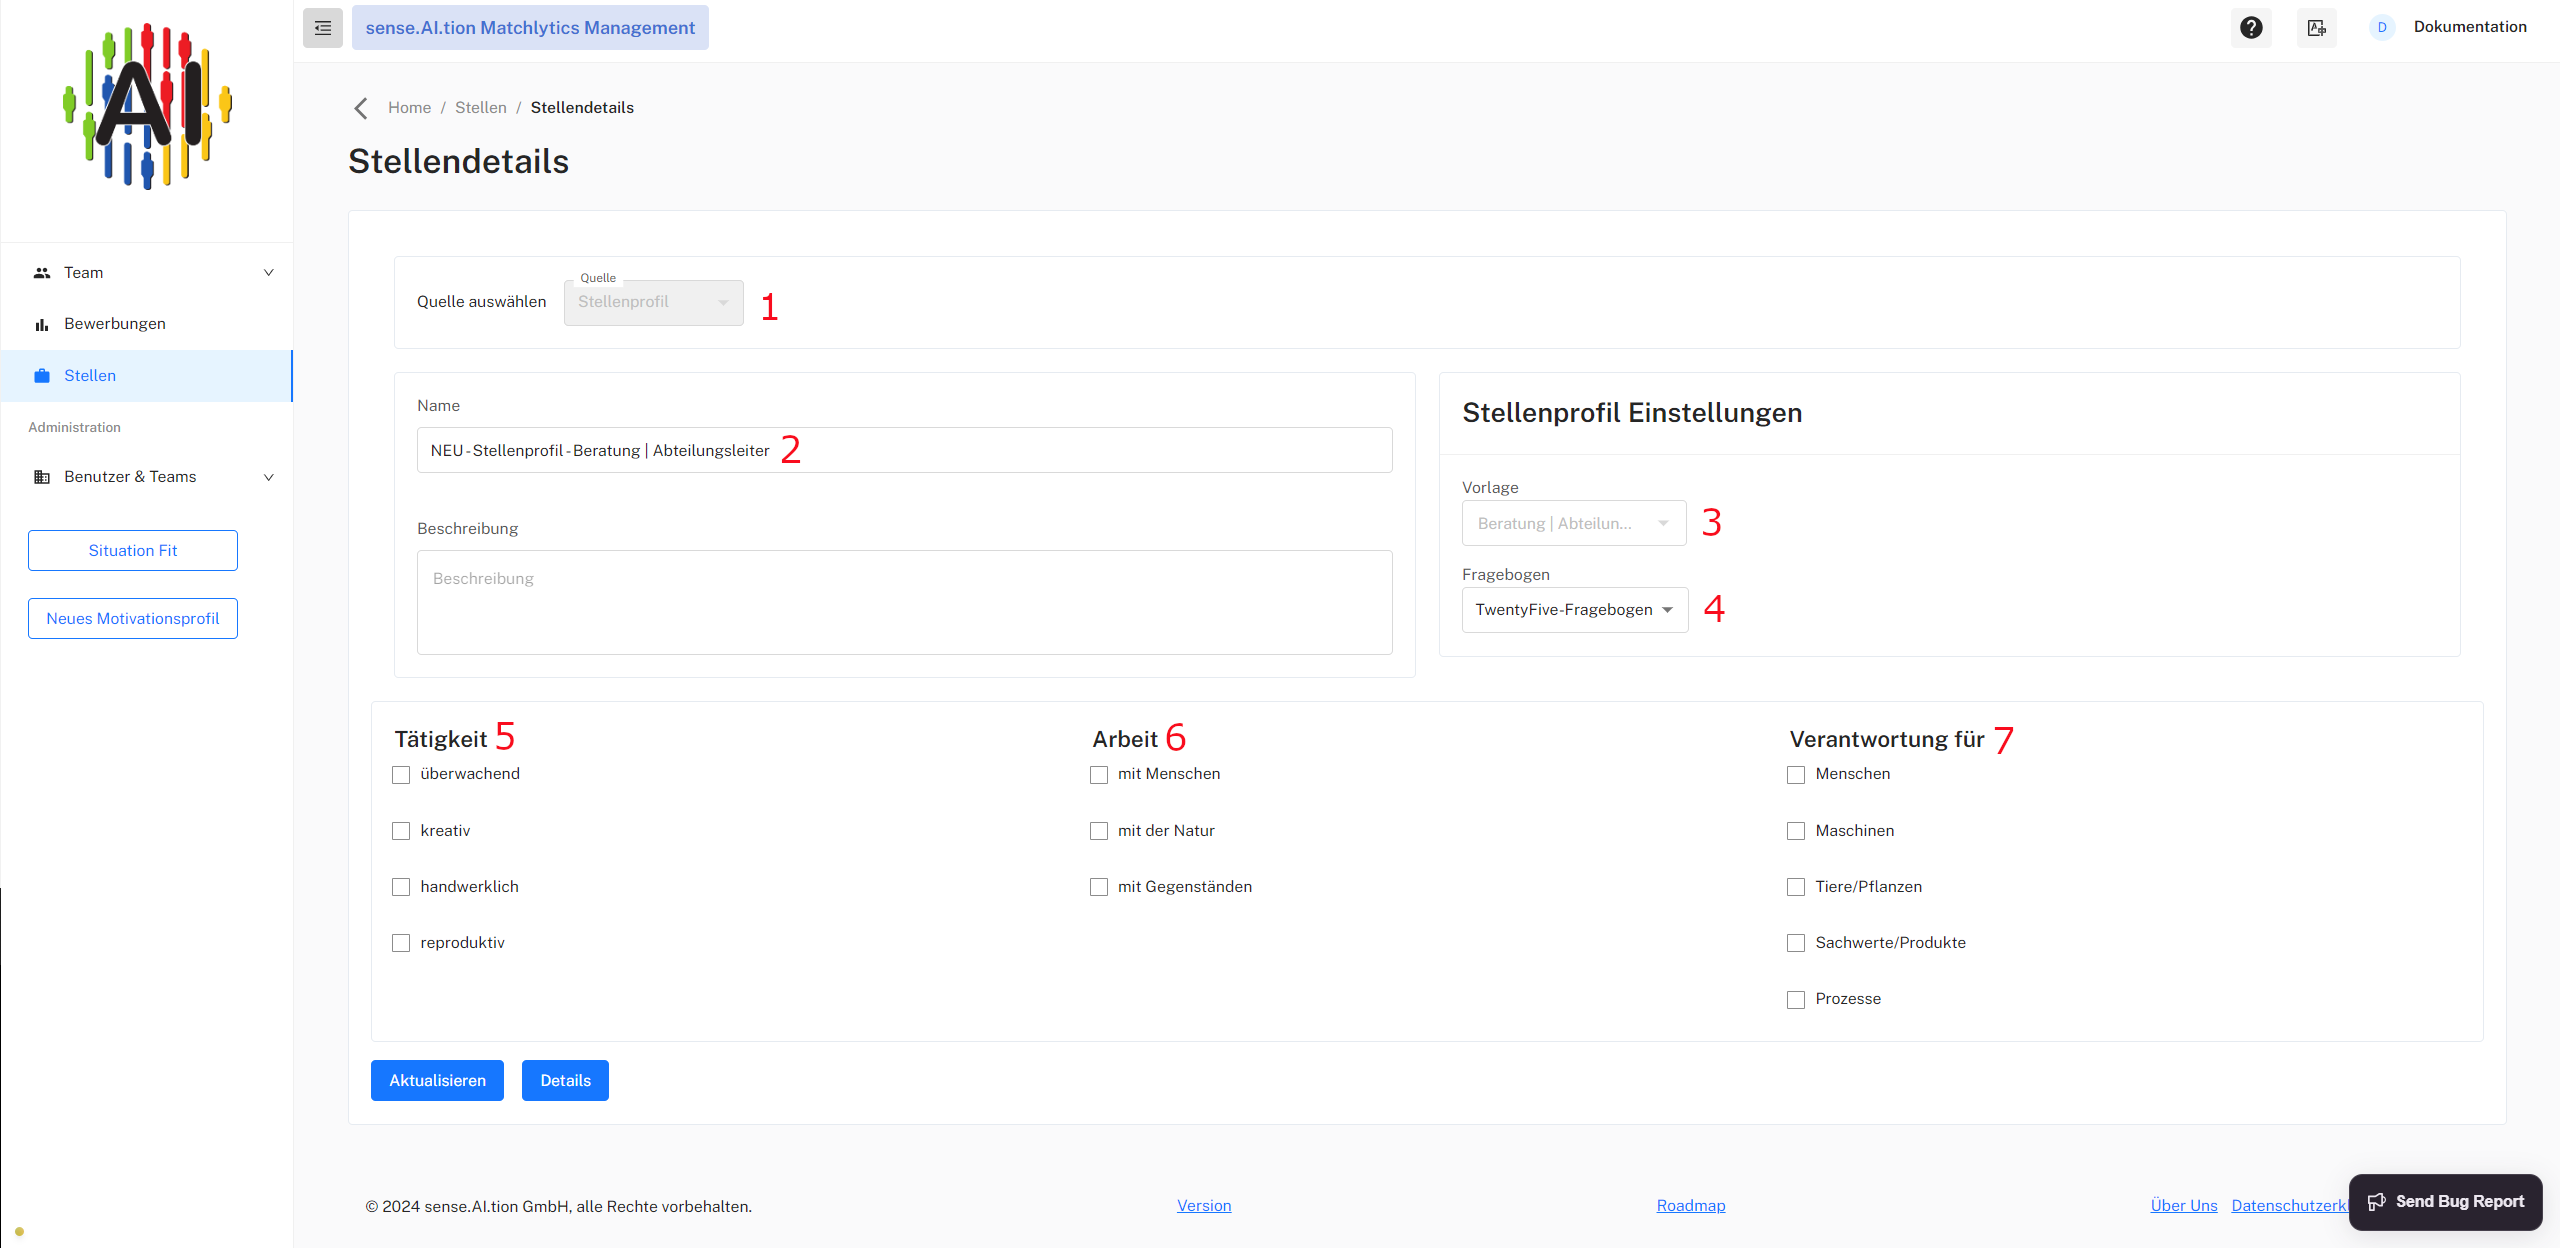Check the handwerklich checkbox
The height and width of the screenshot is (1248, 2560).
click(x=401, y=887)
